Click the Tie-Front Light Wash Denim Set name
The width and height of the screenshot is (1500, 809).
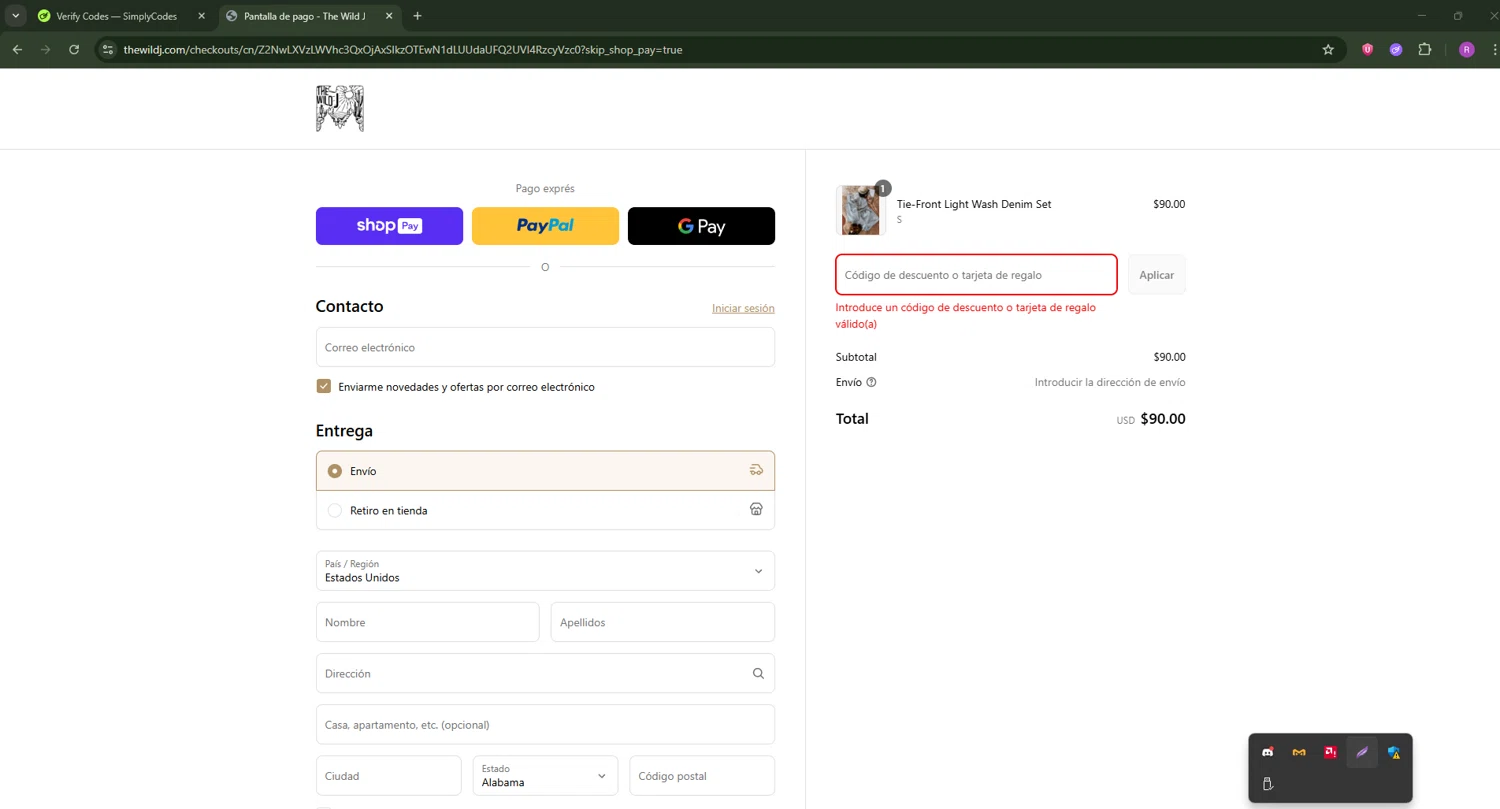(x=974, y=204)
